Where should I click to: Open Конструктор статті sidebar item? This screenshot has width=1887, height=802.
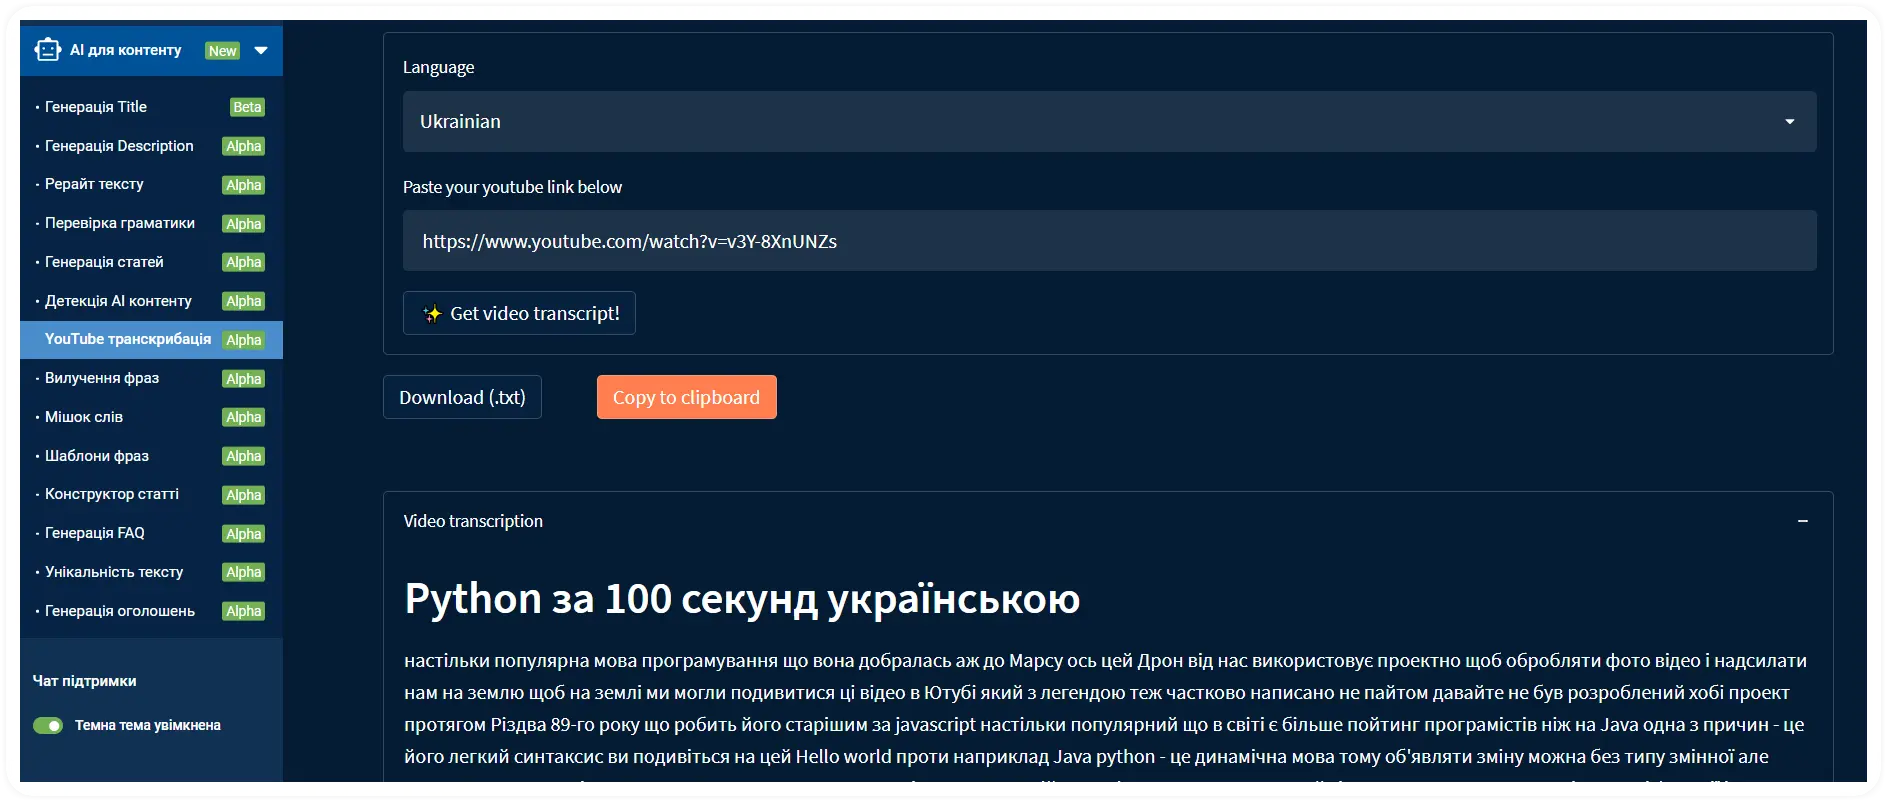tap(112, 494)
